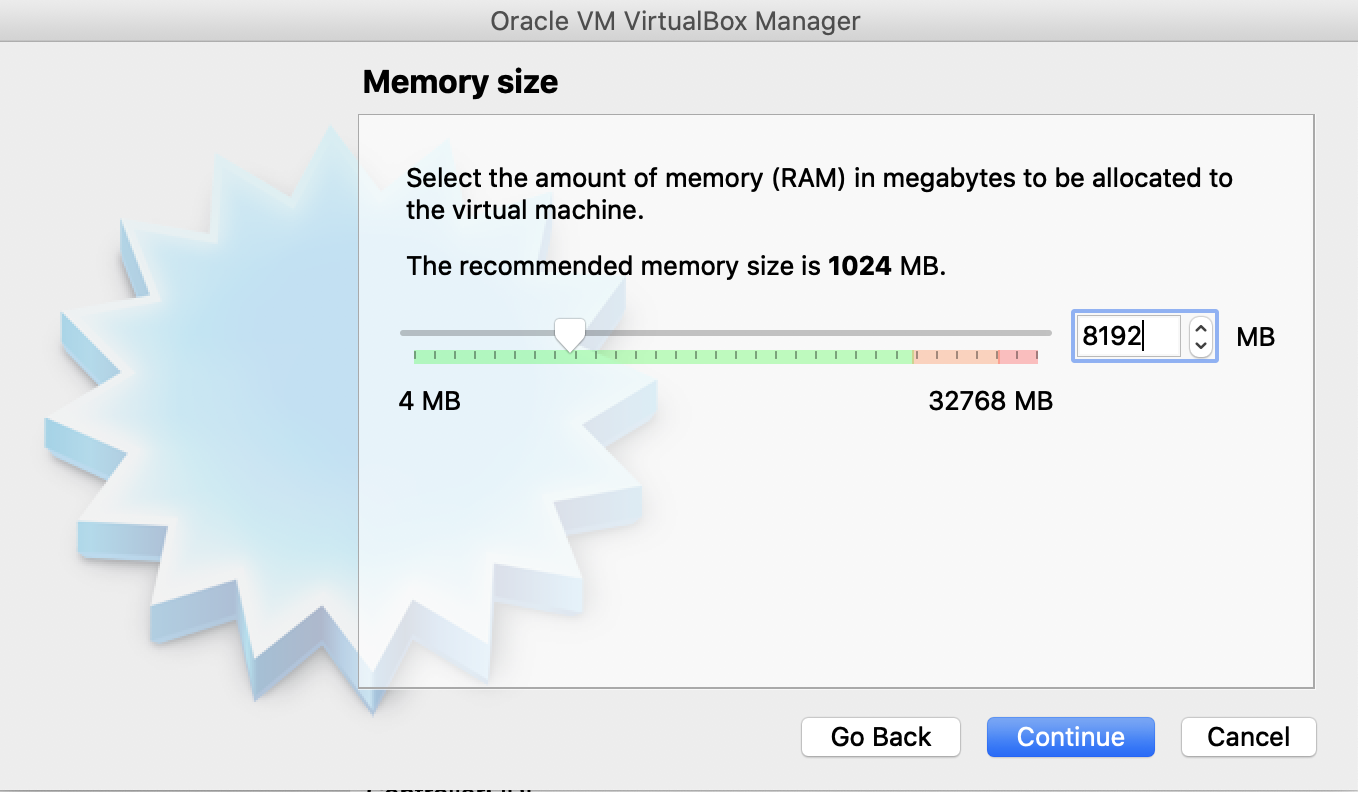Increase memory with the stepper up arrow
Viewport: 1358px width, 792px height.
[x=1201, y=327]
